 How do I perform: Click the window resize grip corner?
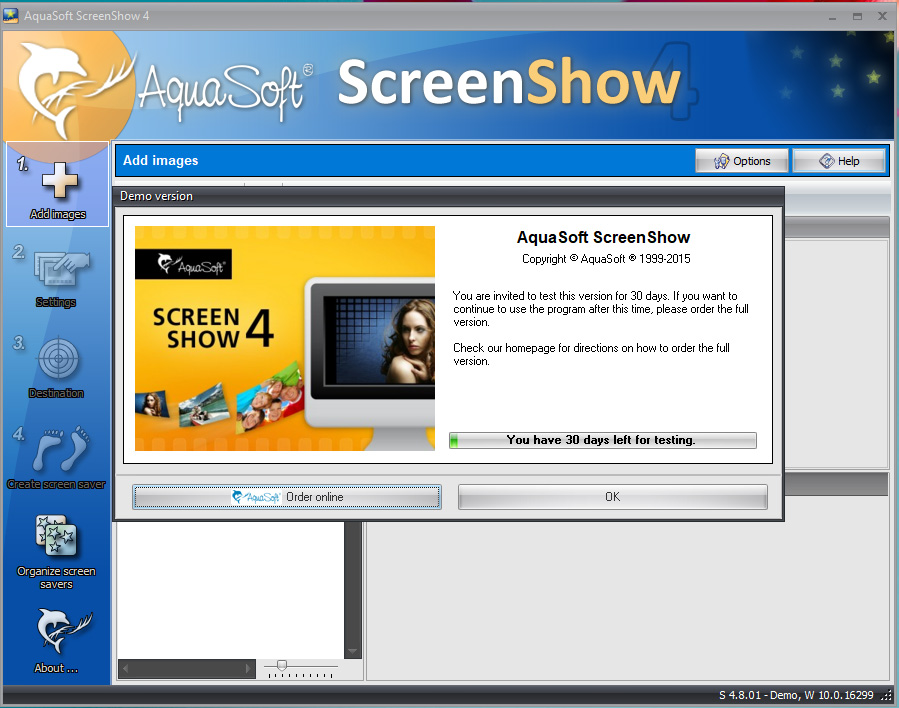(x=886, y=696)
